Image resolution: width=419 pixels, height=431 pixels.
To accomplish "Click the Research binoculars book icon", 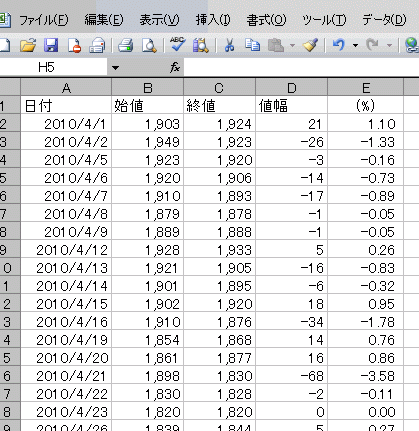I will pyautogui.click(x=201, y=45).
